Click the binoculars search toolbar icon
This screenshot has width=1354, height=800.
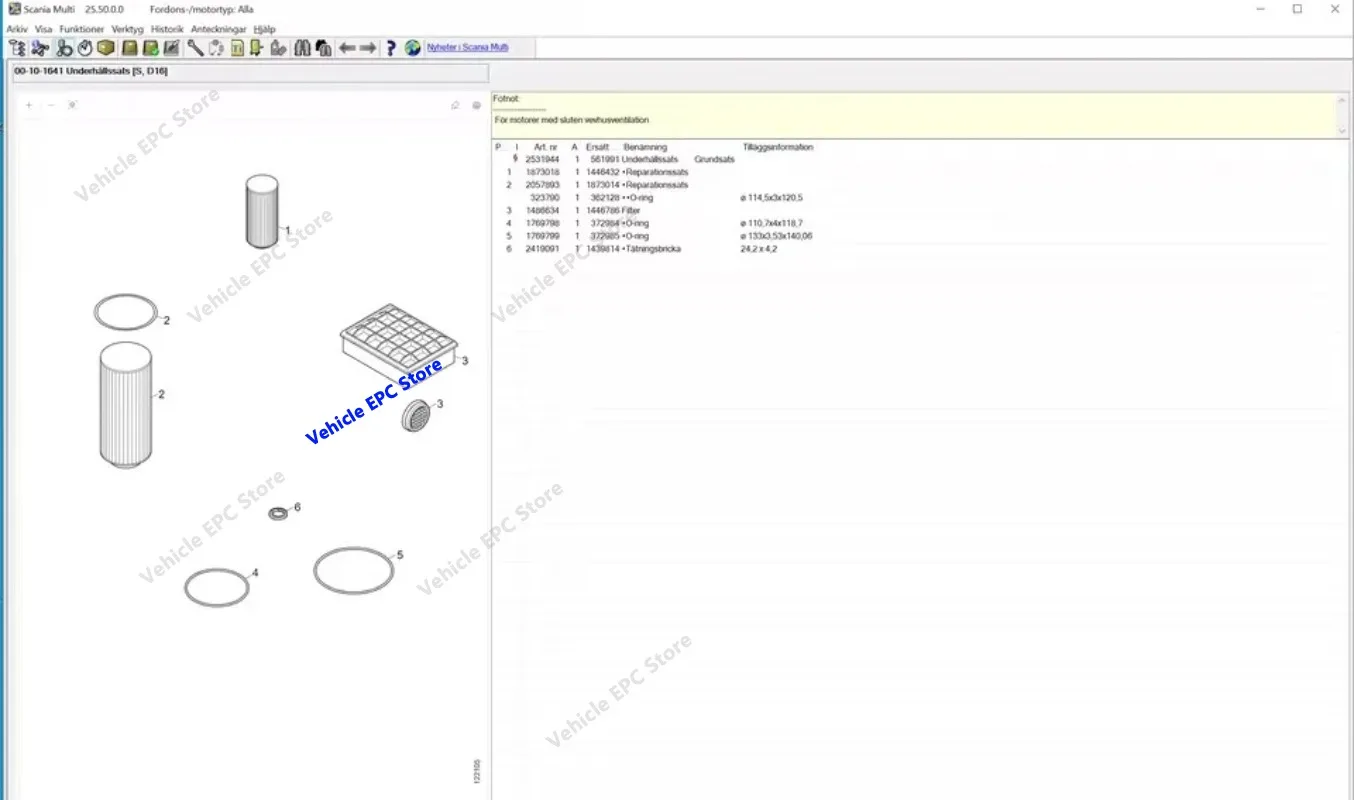coord(302,48)
